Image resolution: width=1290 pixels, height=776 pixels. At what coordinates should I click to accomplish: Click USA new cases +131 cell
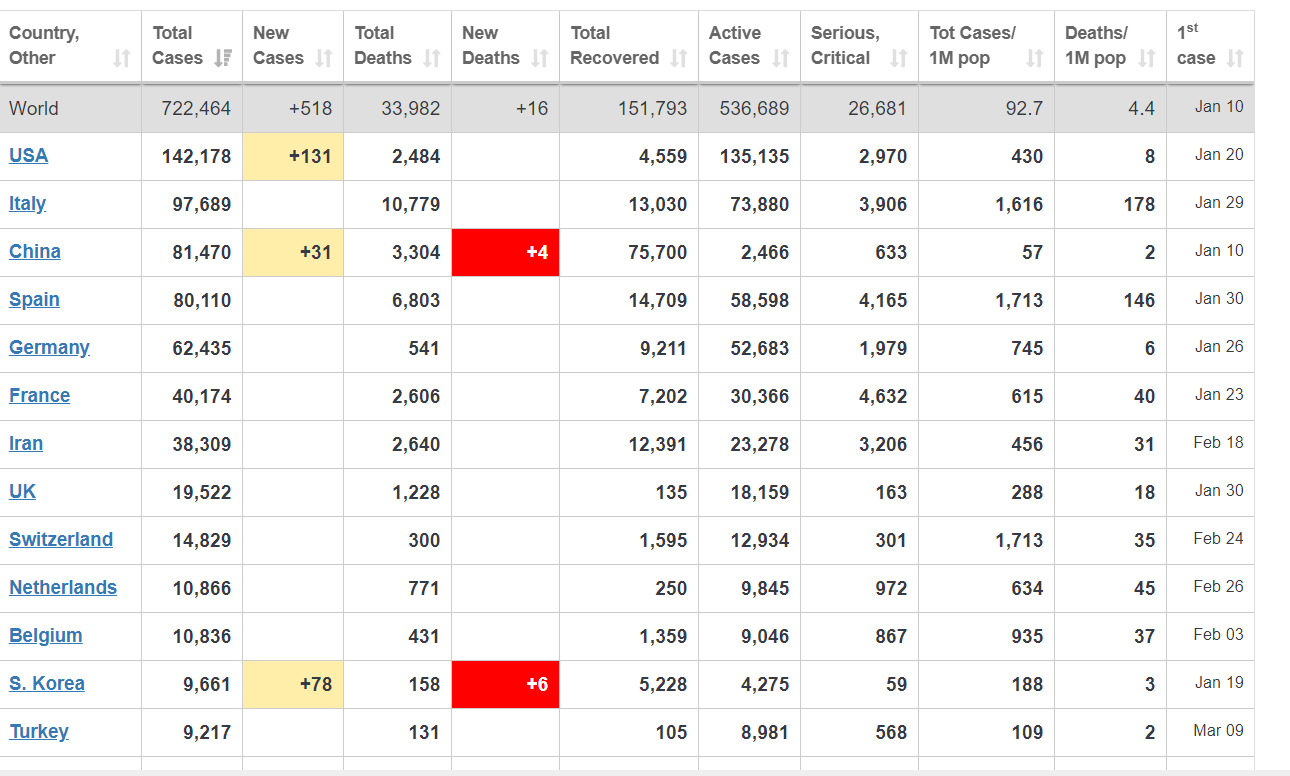pos(293,157)
